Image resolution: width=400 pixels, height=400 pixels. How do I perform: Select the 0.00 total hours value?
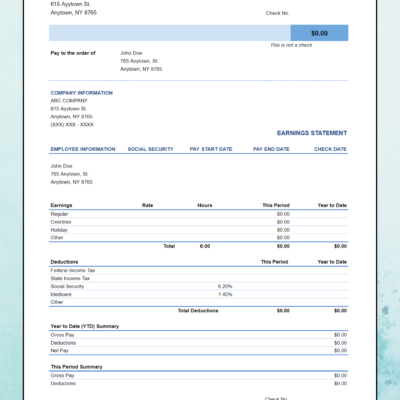tap(205, 246)
